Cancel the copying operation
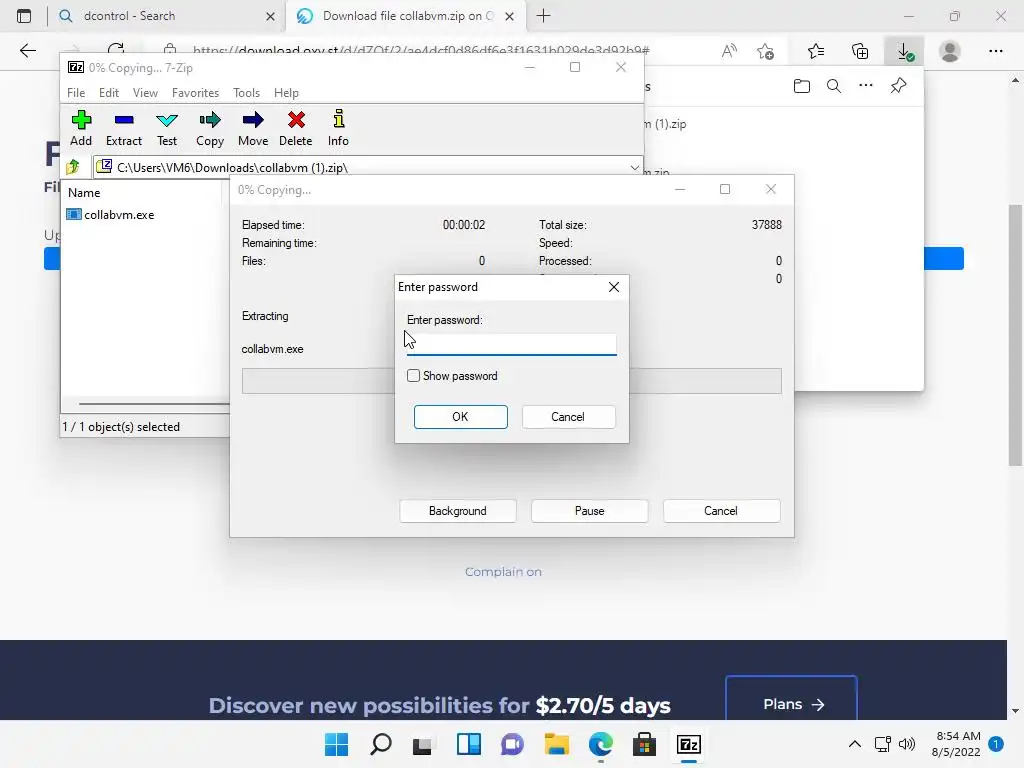1024x768 pixels. [x=721, y=511]
